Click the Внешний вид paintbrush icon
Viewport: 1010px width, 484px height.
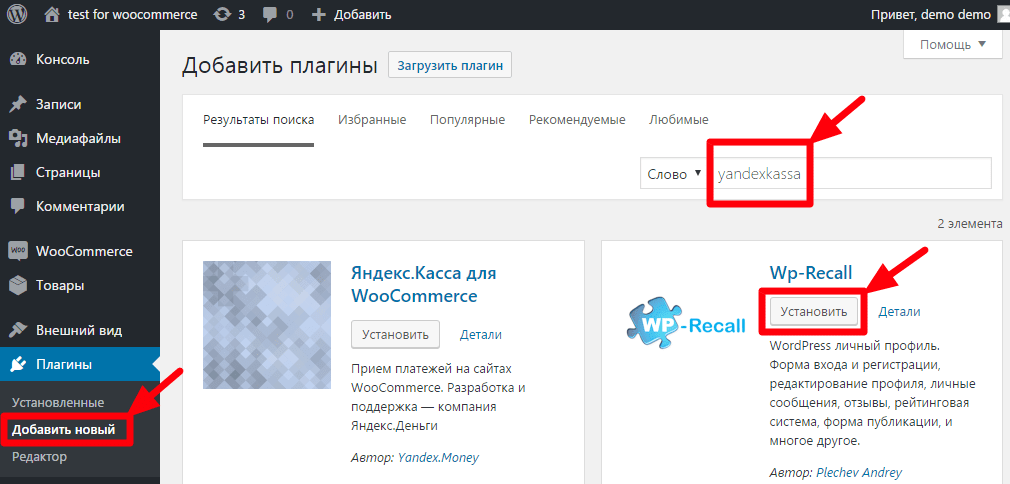click(x=18, y=331)
